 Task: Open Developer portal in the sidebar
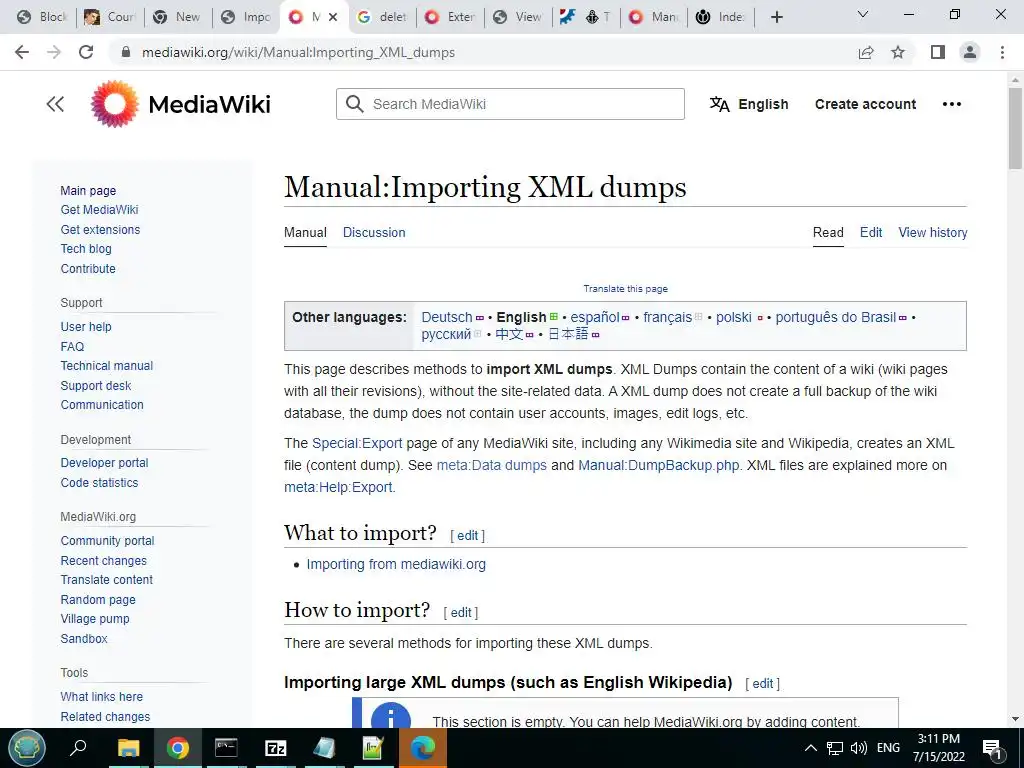(x=104, y=462)
